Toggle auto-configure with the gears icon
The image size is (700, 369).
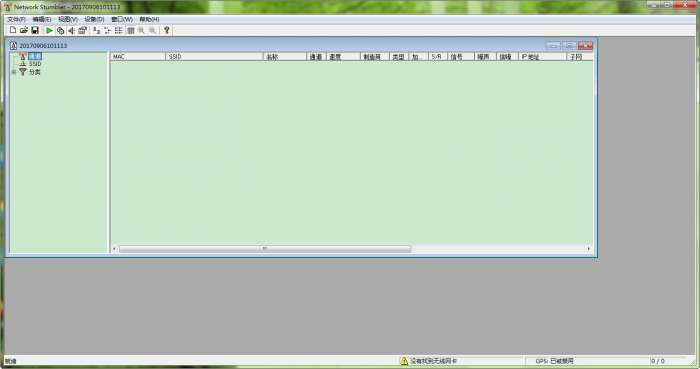60,30
